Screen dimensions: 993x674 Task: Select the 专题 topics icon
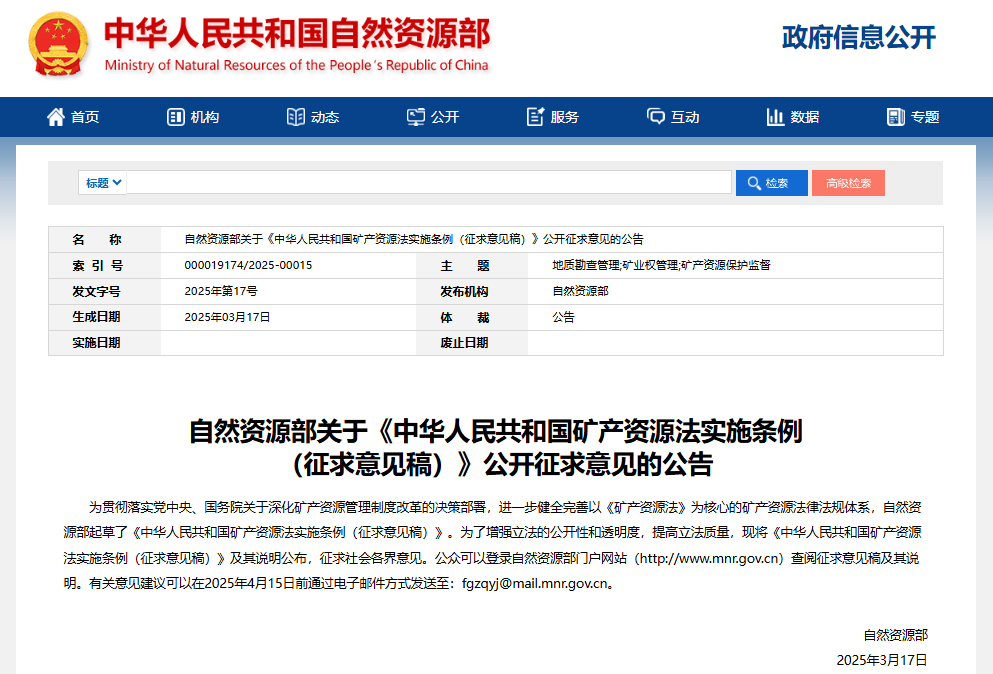click(895, 116)
